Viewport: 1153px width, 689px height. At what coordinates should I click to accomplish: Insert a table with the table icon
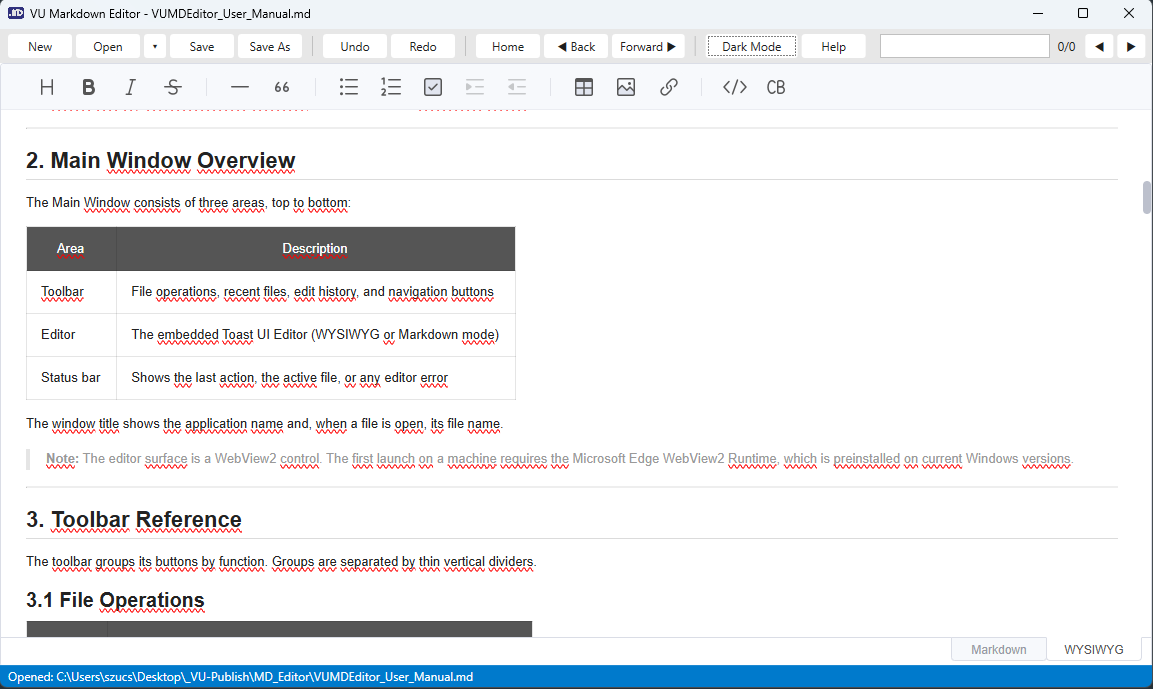tap(584, 88)
